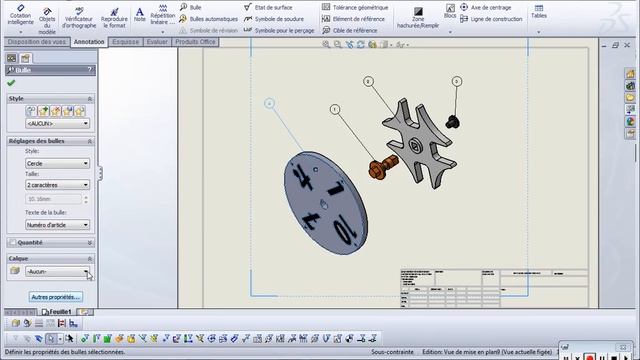Image resolution: width=640 pixels, height=360 pixels.
Task: Open Bulle panel help question mark
Action: [90, 70]
